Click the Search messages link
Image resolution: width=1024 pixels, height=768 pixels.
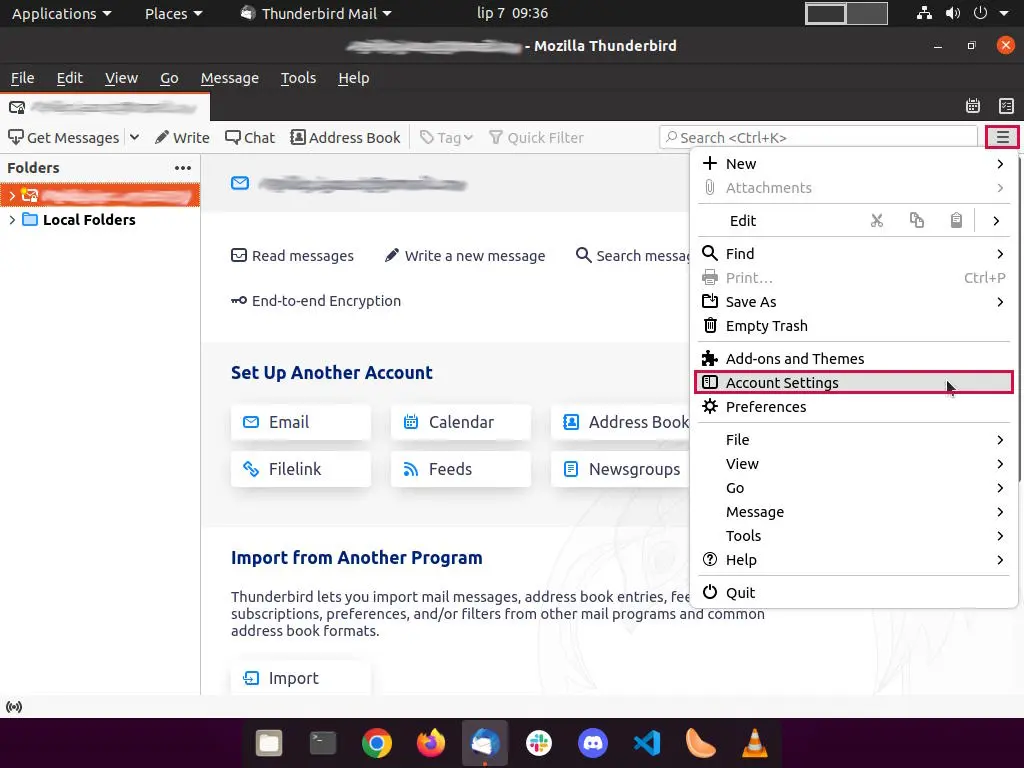tap(632, 256)
